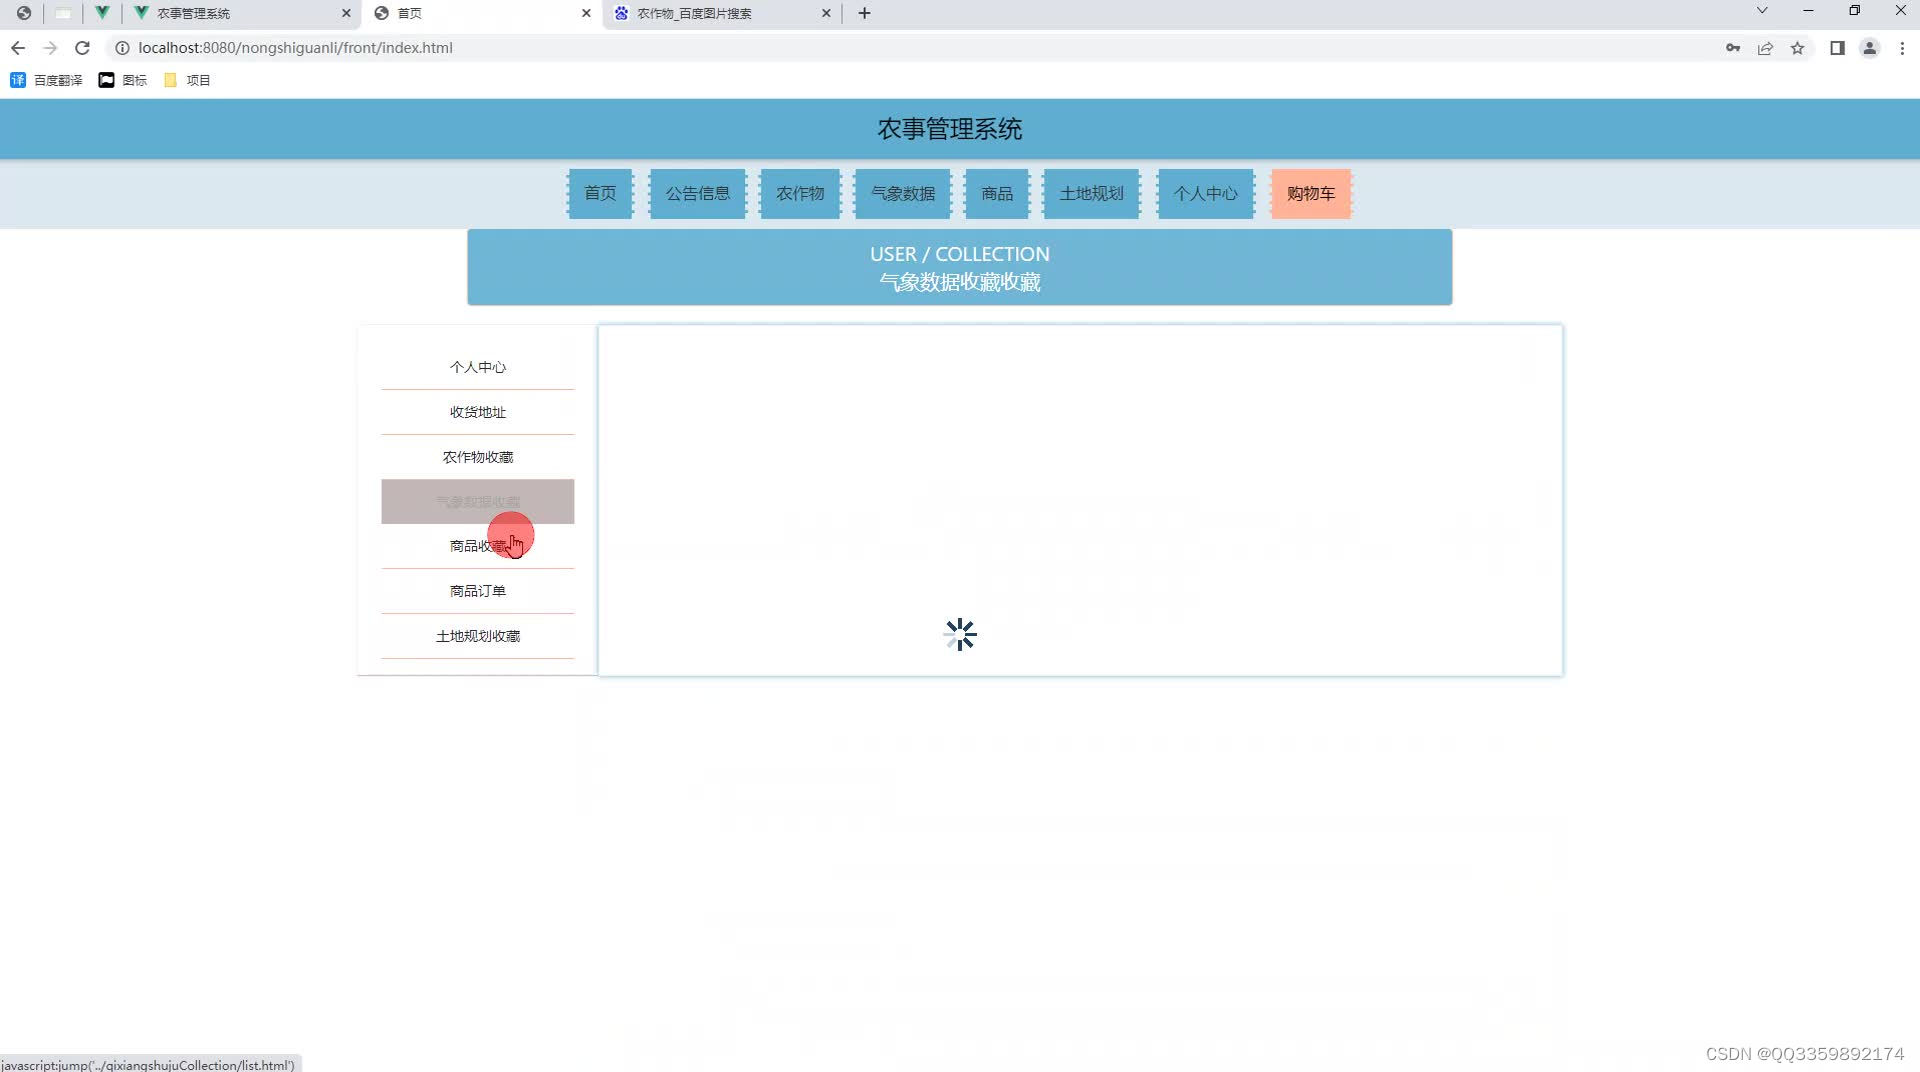The image size is (1920, 1072).
Task: Select 农作物收藏 in the sidebar
Action: pyautogui.click(x=478, y=457)
